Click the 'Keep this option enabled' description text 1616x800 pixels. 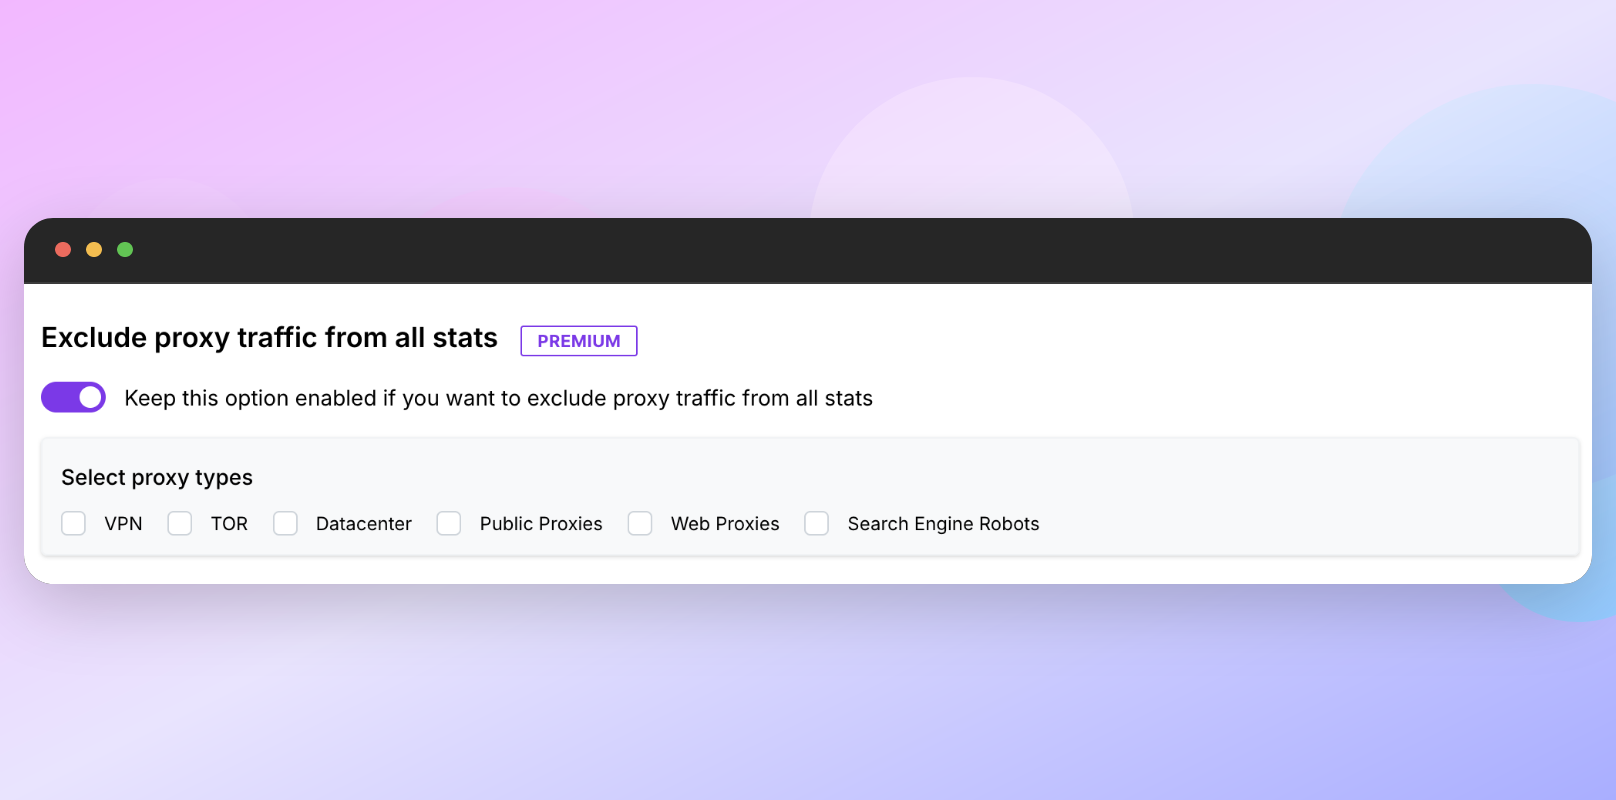[498, 398]
